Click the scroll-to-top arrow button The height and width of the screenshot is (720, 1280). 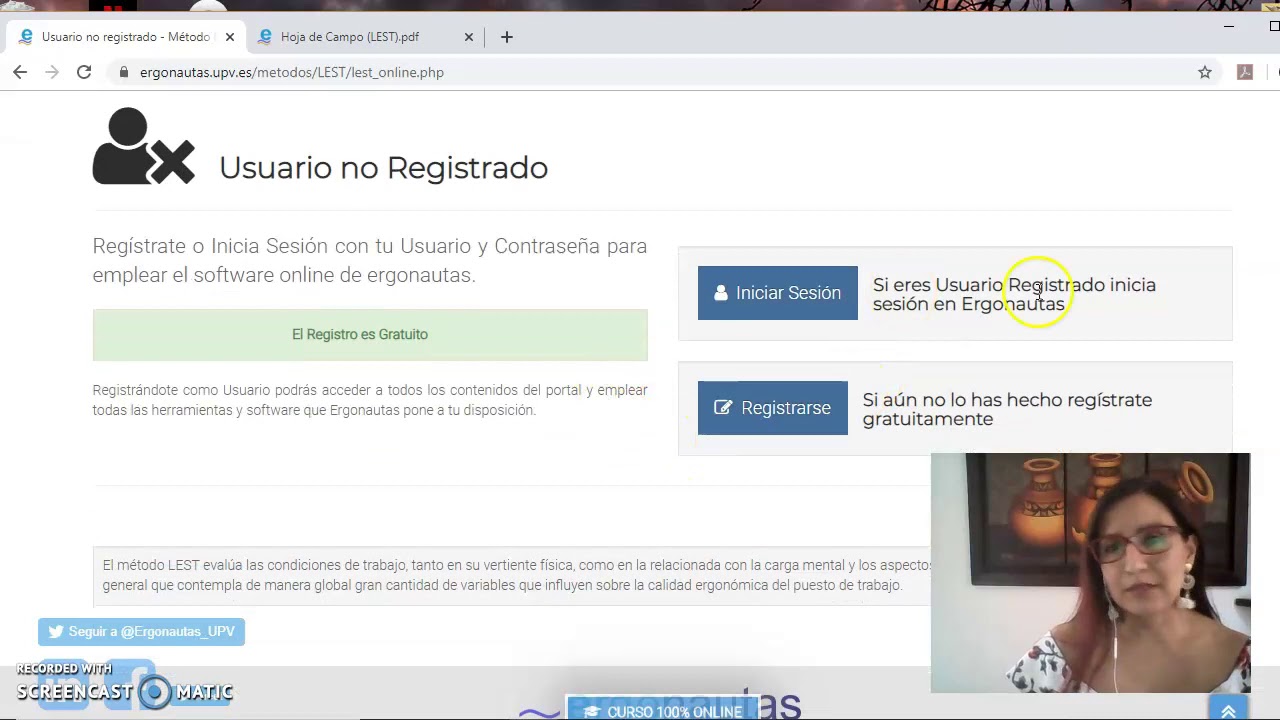(1228, 710)
